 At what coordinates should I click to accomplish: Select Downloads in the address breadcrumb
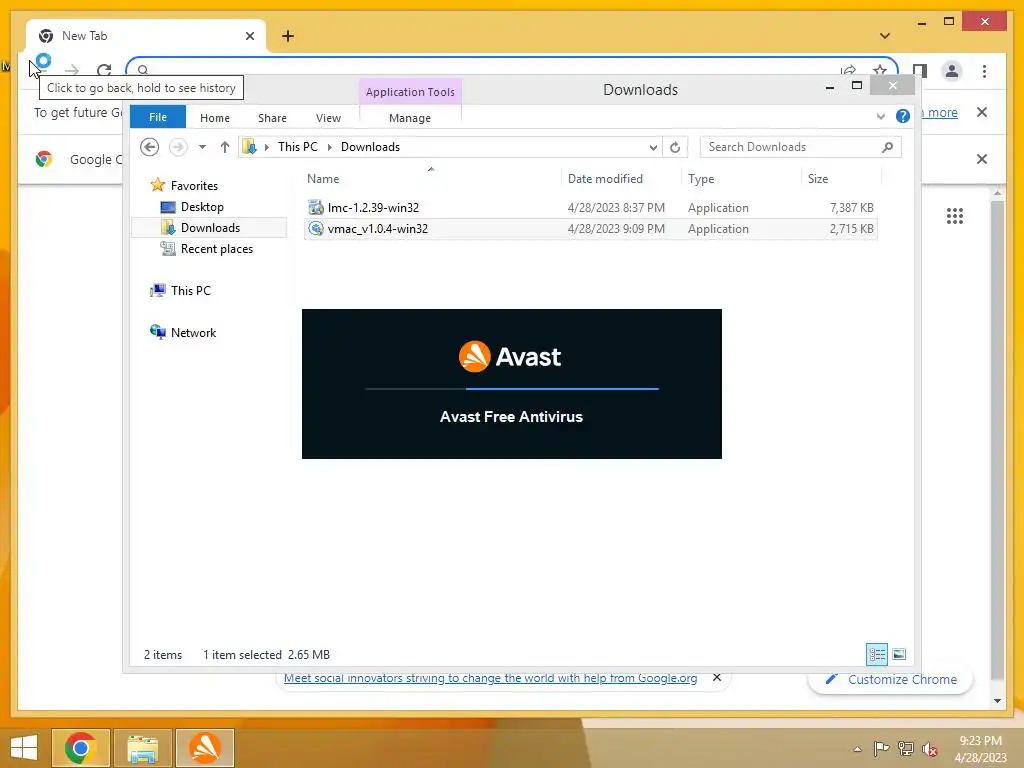(x=370, y=147)
